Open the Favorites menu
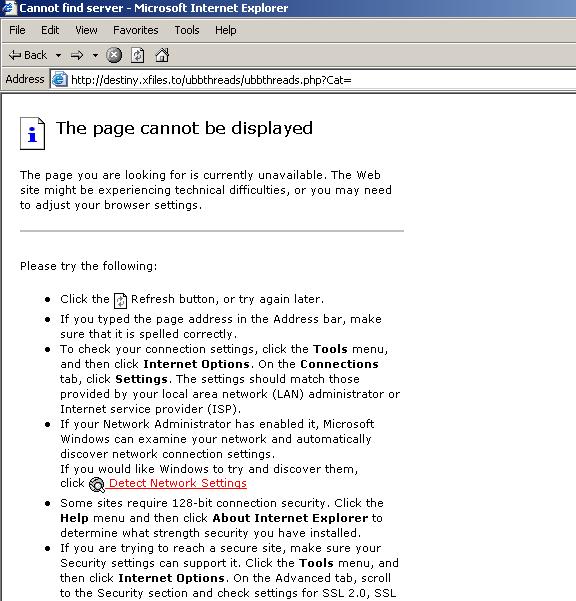The width and height of the screenshot is (576, 601). (136, 30)
